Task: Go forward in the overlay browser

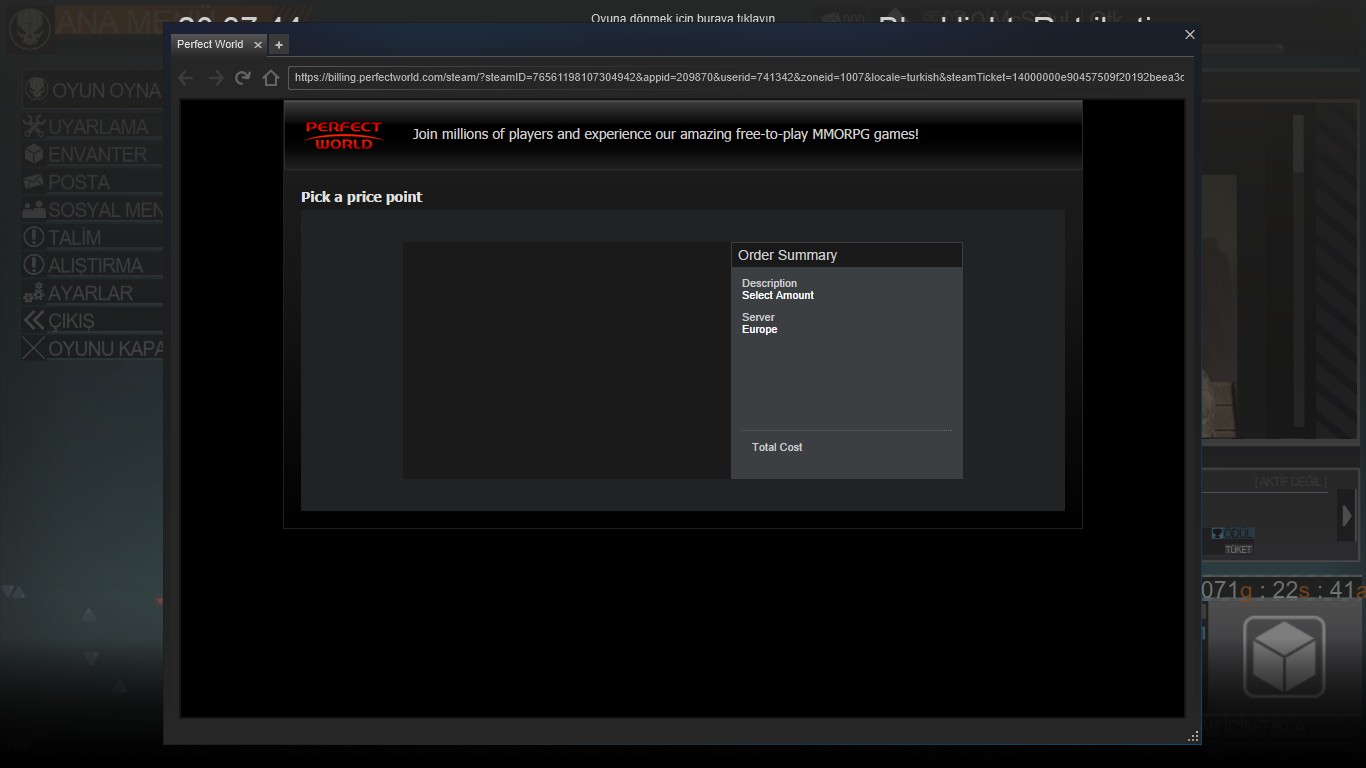Action: [x=215, y=78]
